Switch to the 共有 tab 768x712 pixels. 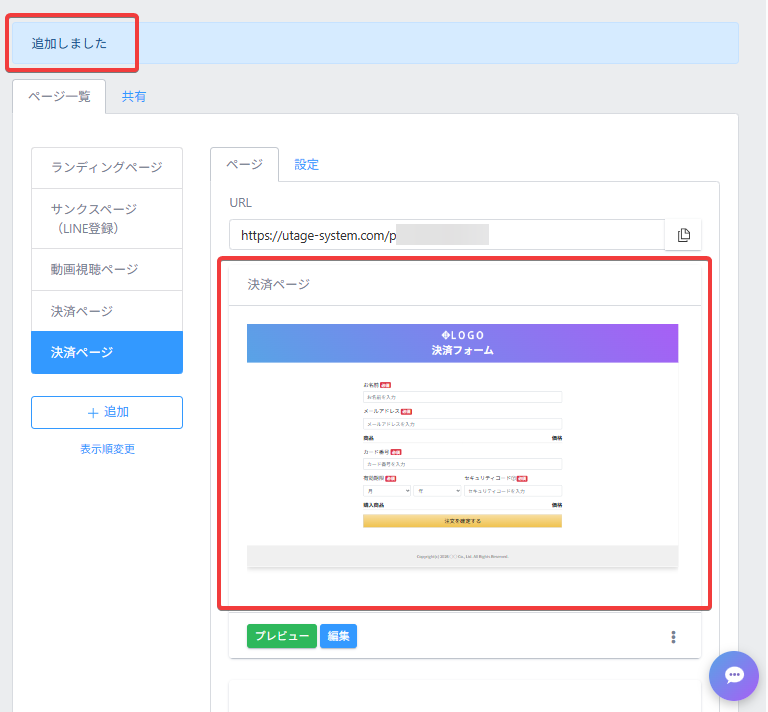(x=134, y=97)
